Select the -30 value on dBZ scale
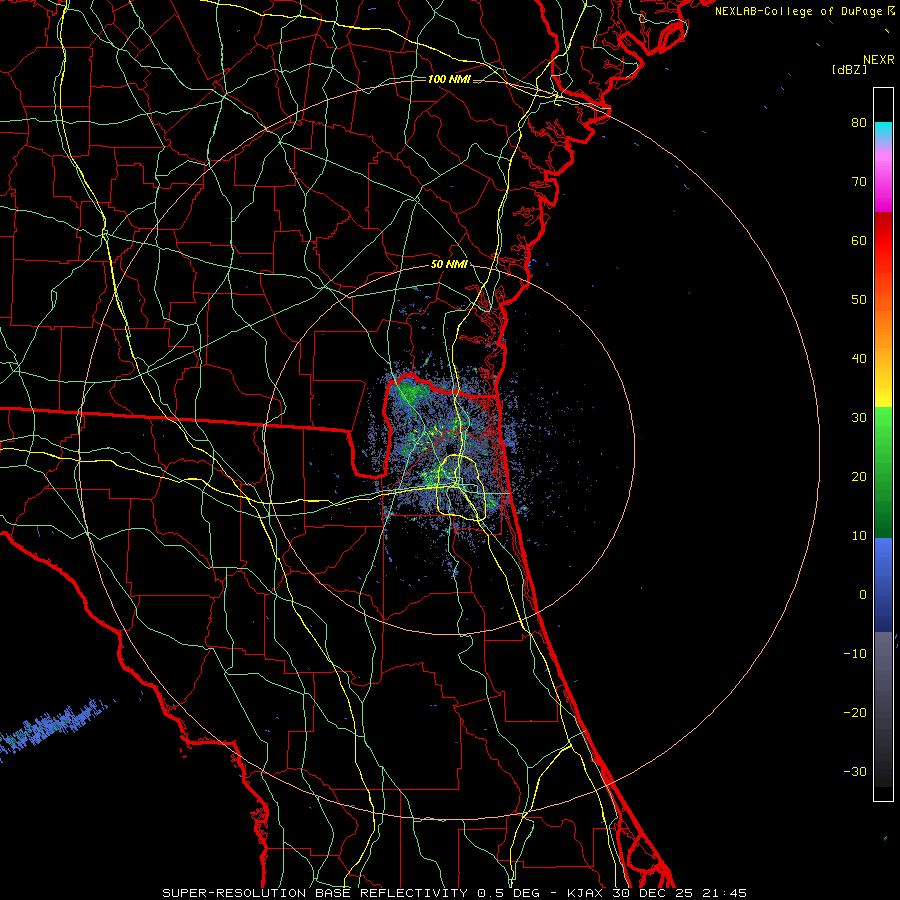The height and width of the screenshot is (900, 900). point(855,771)
